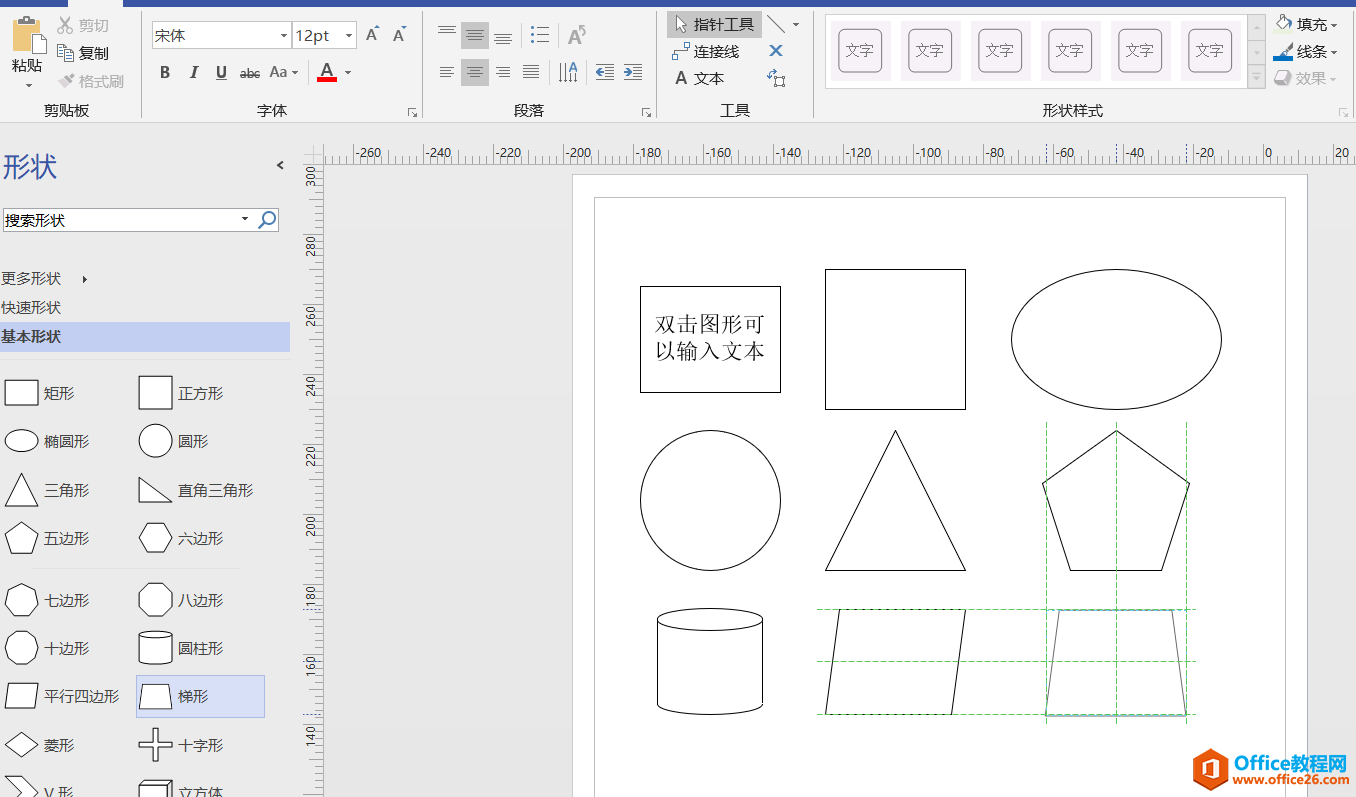Screen dimensions: 1356x797
Task: Increase font size with the grow-font icon
Action: tap(372, 35)
